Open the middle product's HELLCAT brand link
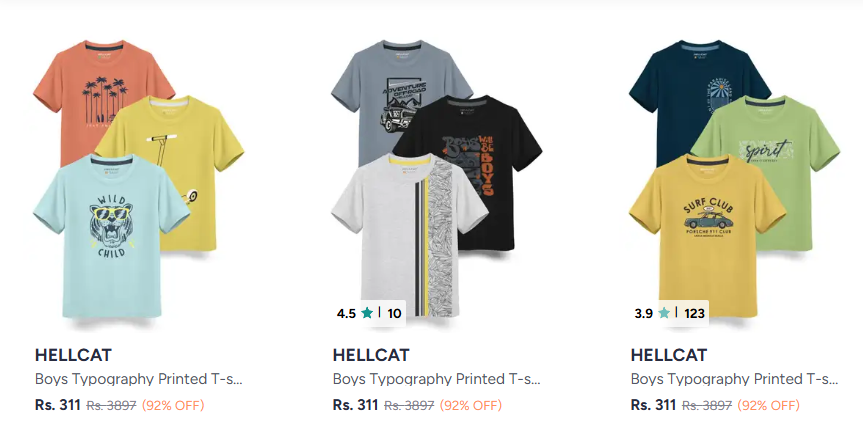Screen dimensions: 863x436 [371, 355]
